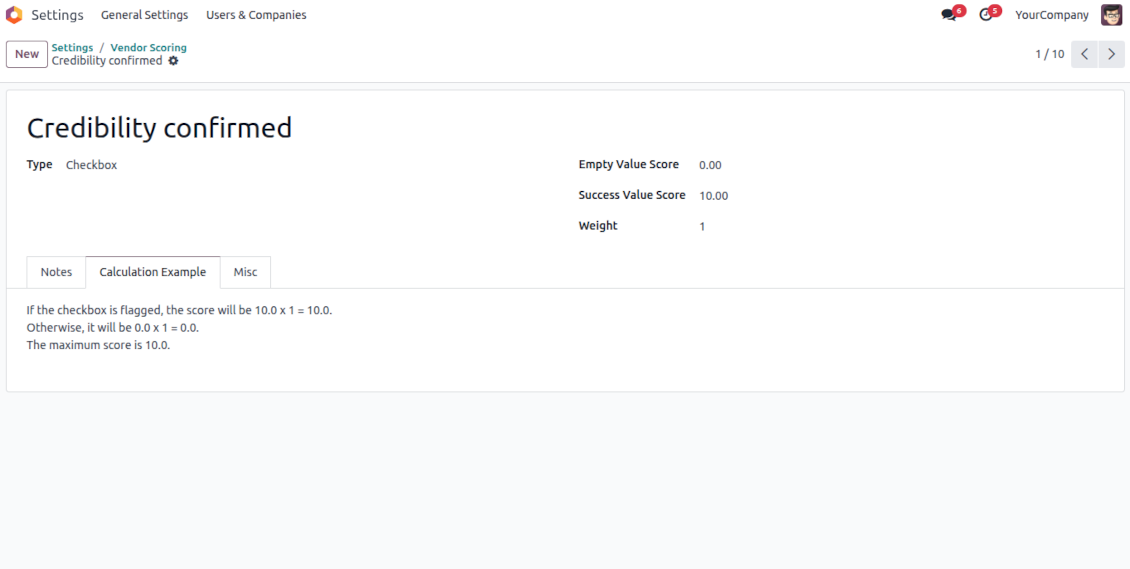The width and height of the screenshot is (1130, 569).
Task: Open the activities clock icon
Action: (986, 15)
